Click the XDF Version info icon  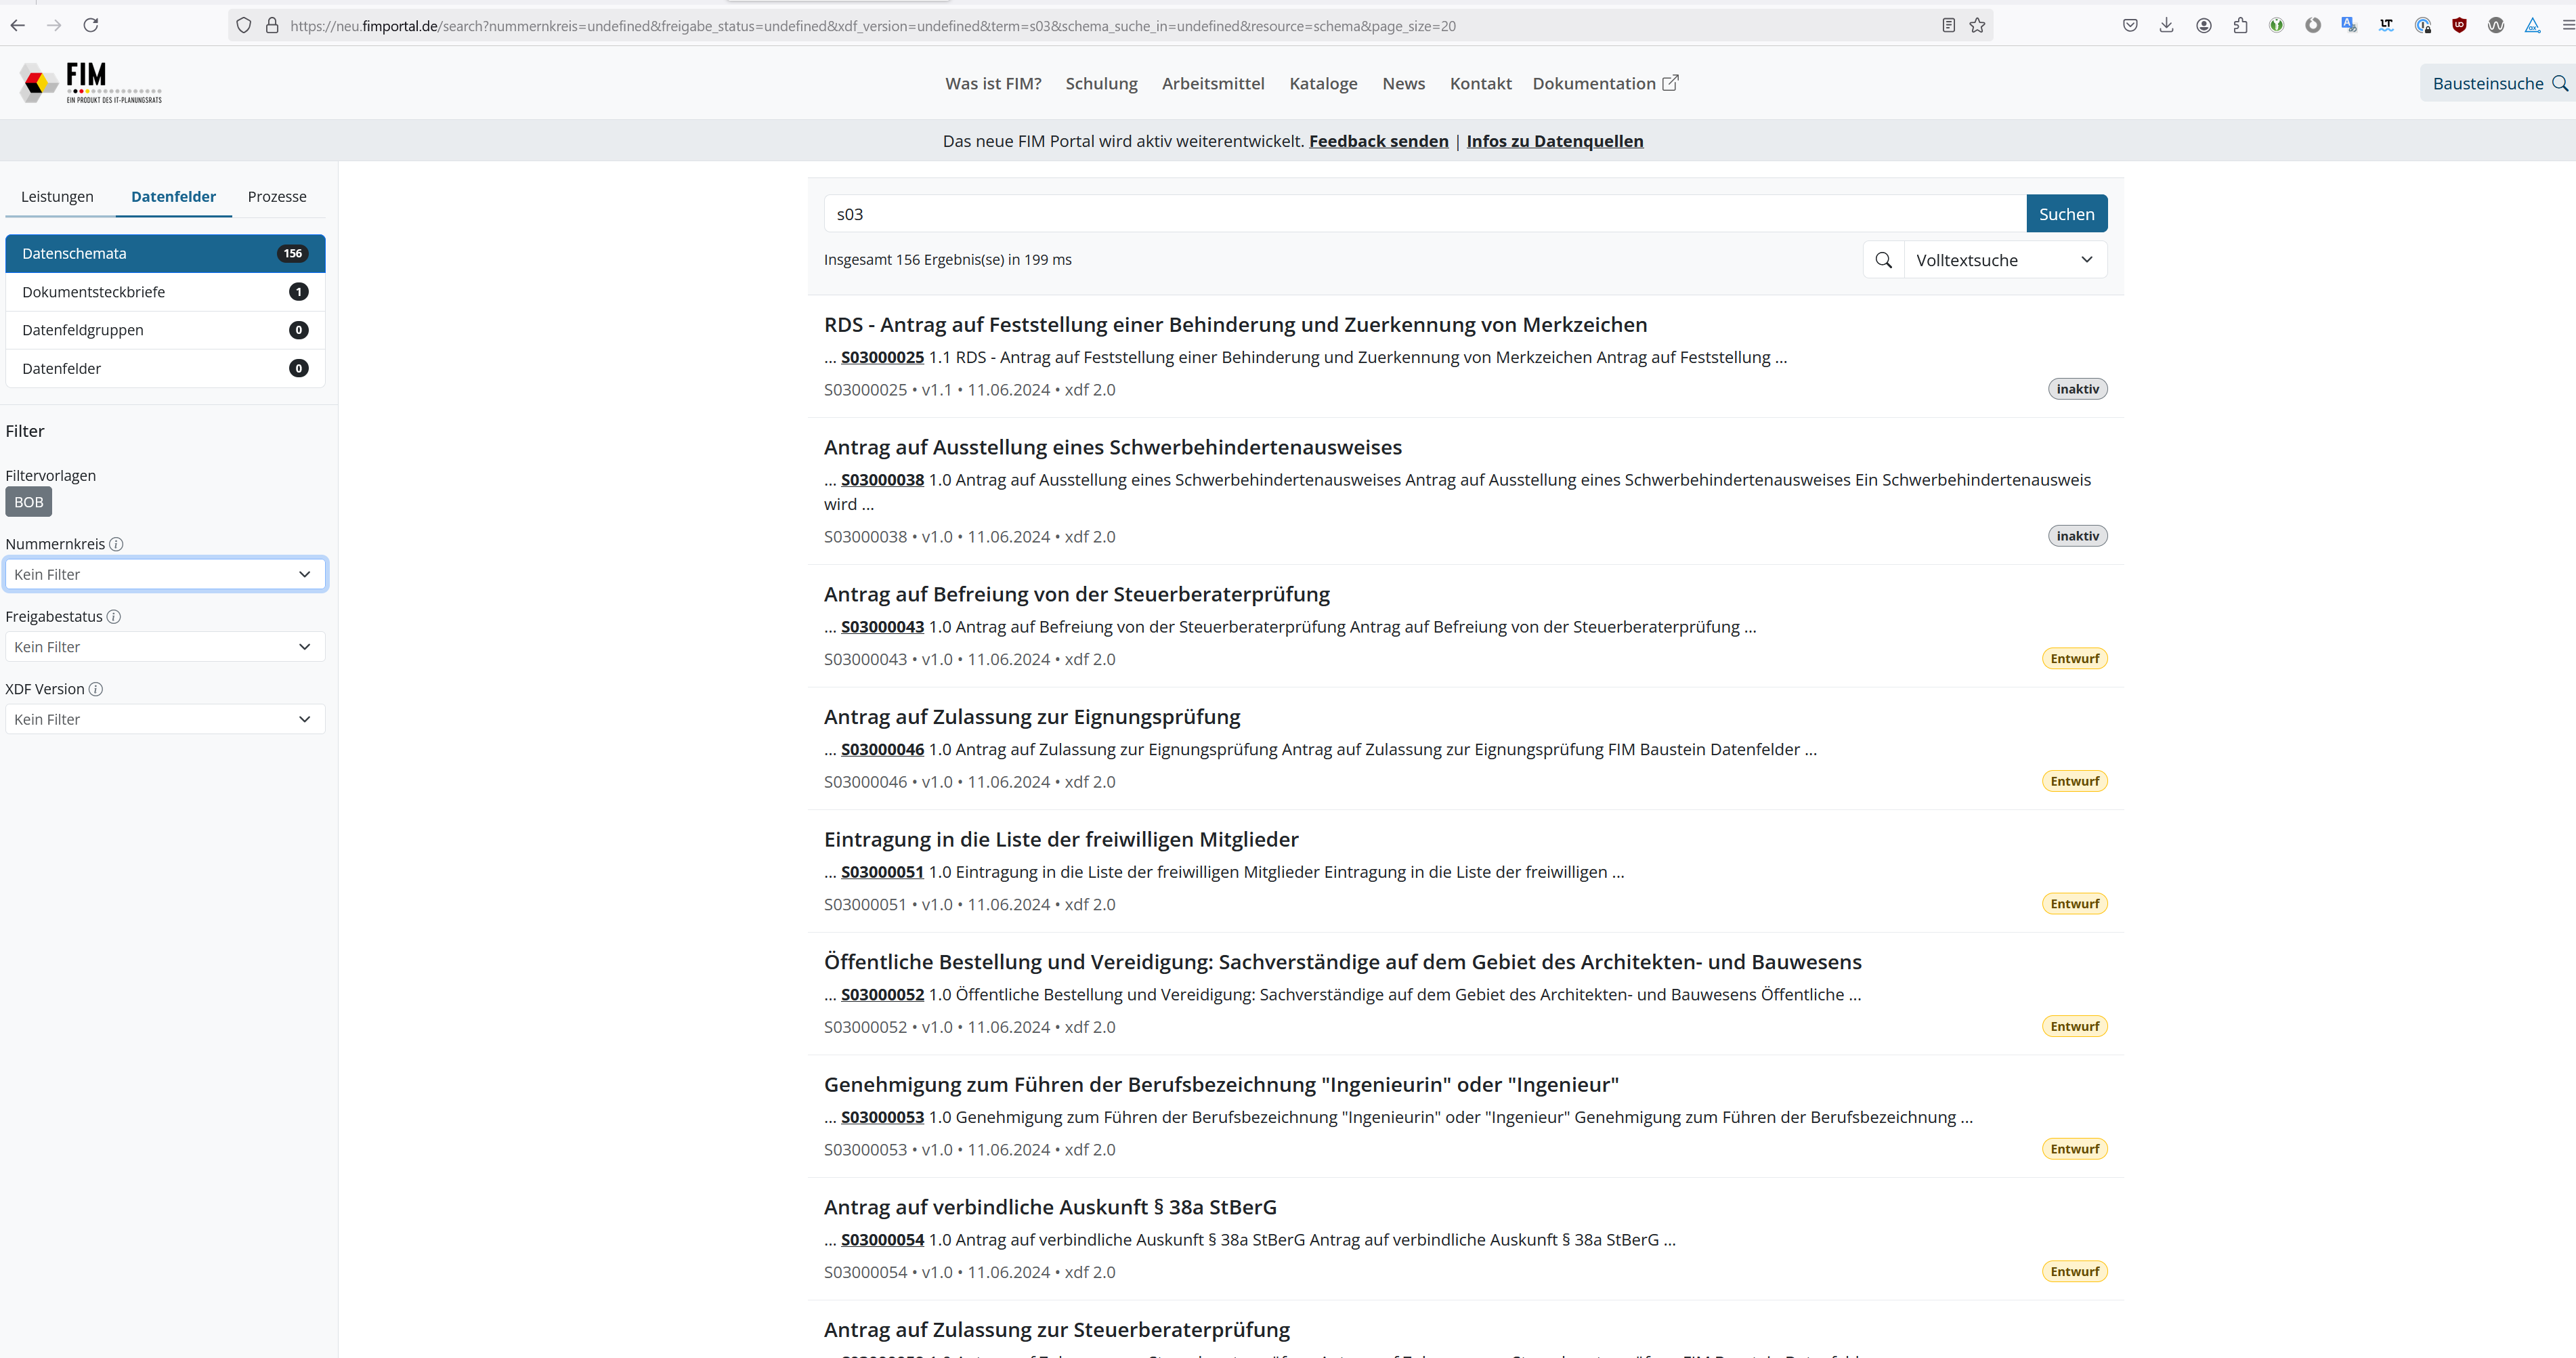[96, 689]
